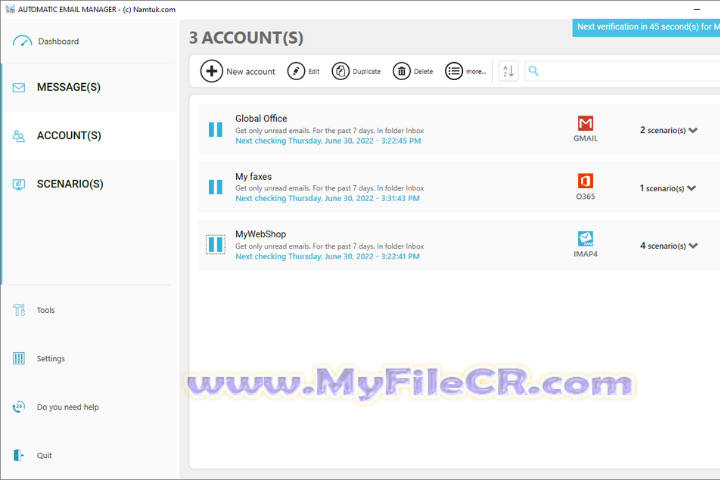This screenshot has width=720, height=480.
Task: Click the 'Next verification' status banner
Action: 646,28
